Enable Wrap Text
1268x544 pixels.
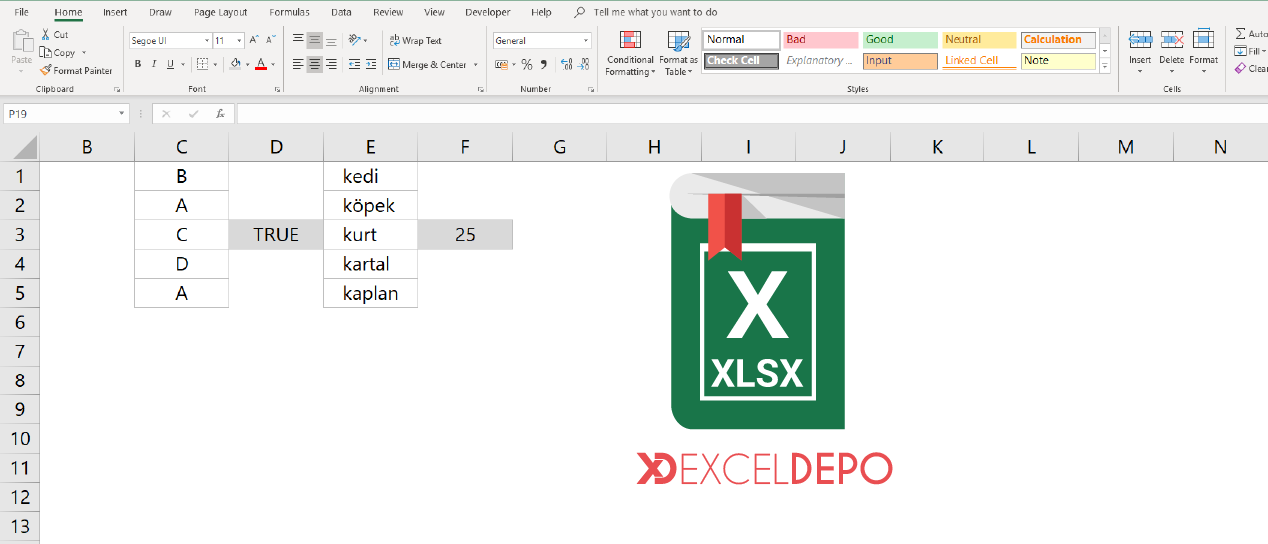pos(415,40)
